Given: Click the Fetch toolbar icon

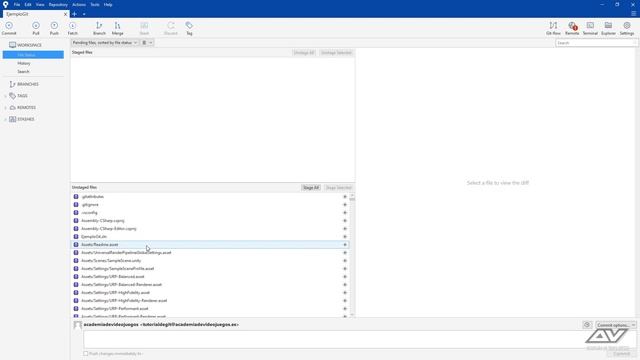Looking at the screenshot, I should tap(73, 28).
